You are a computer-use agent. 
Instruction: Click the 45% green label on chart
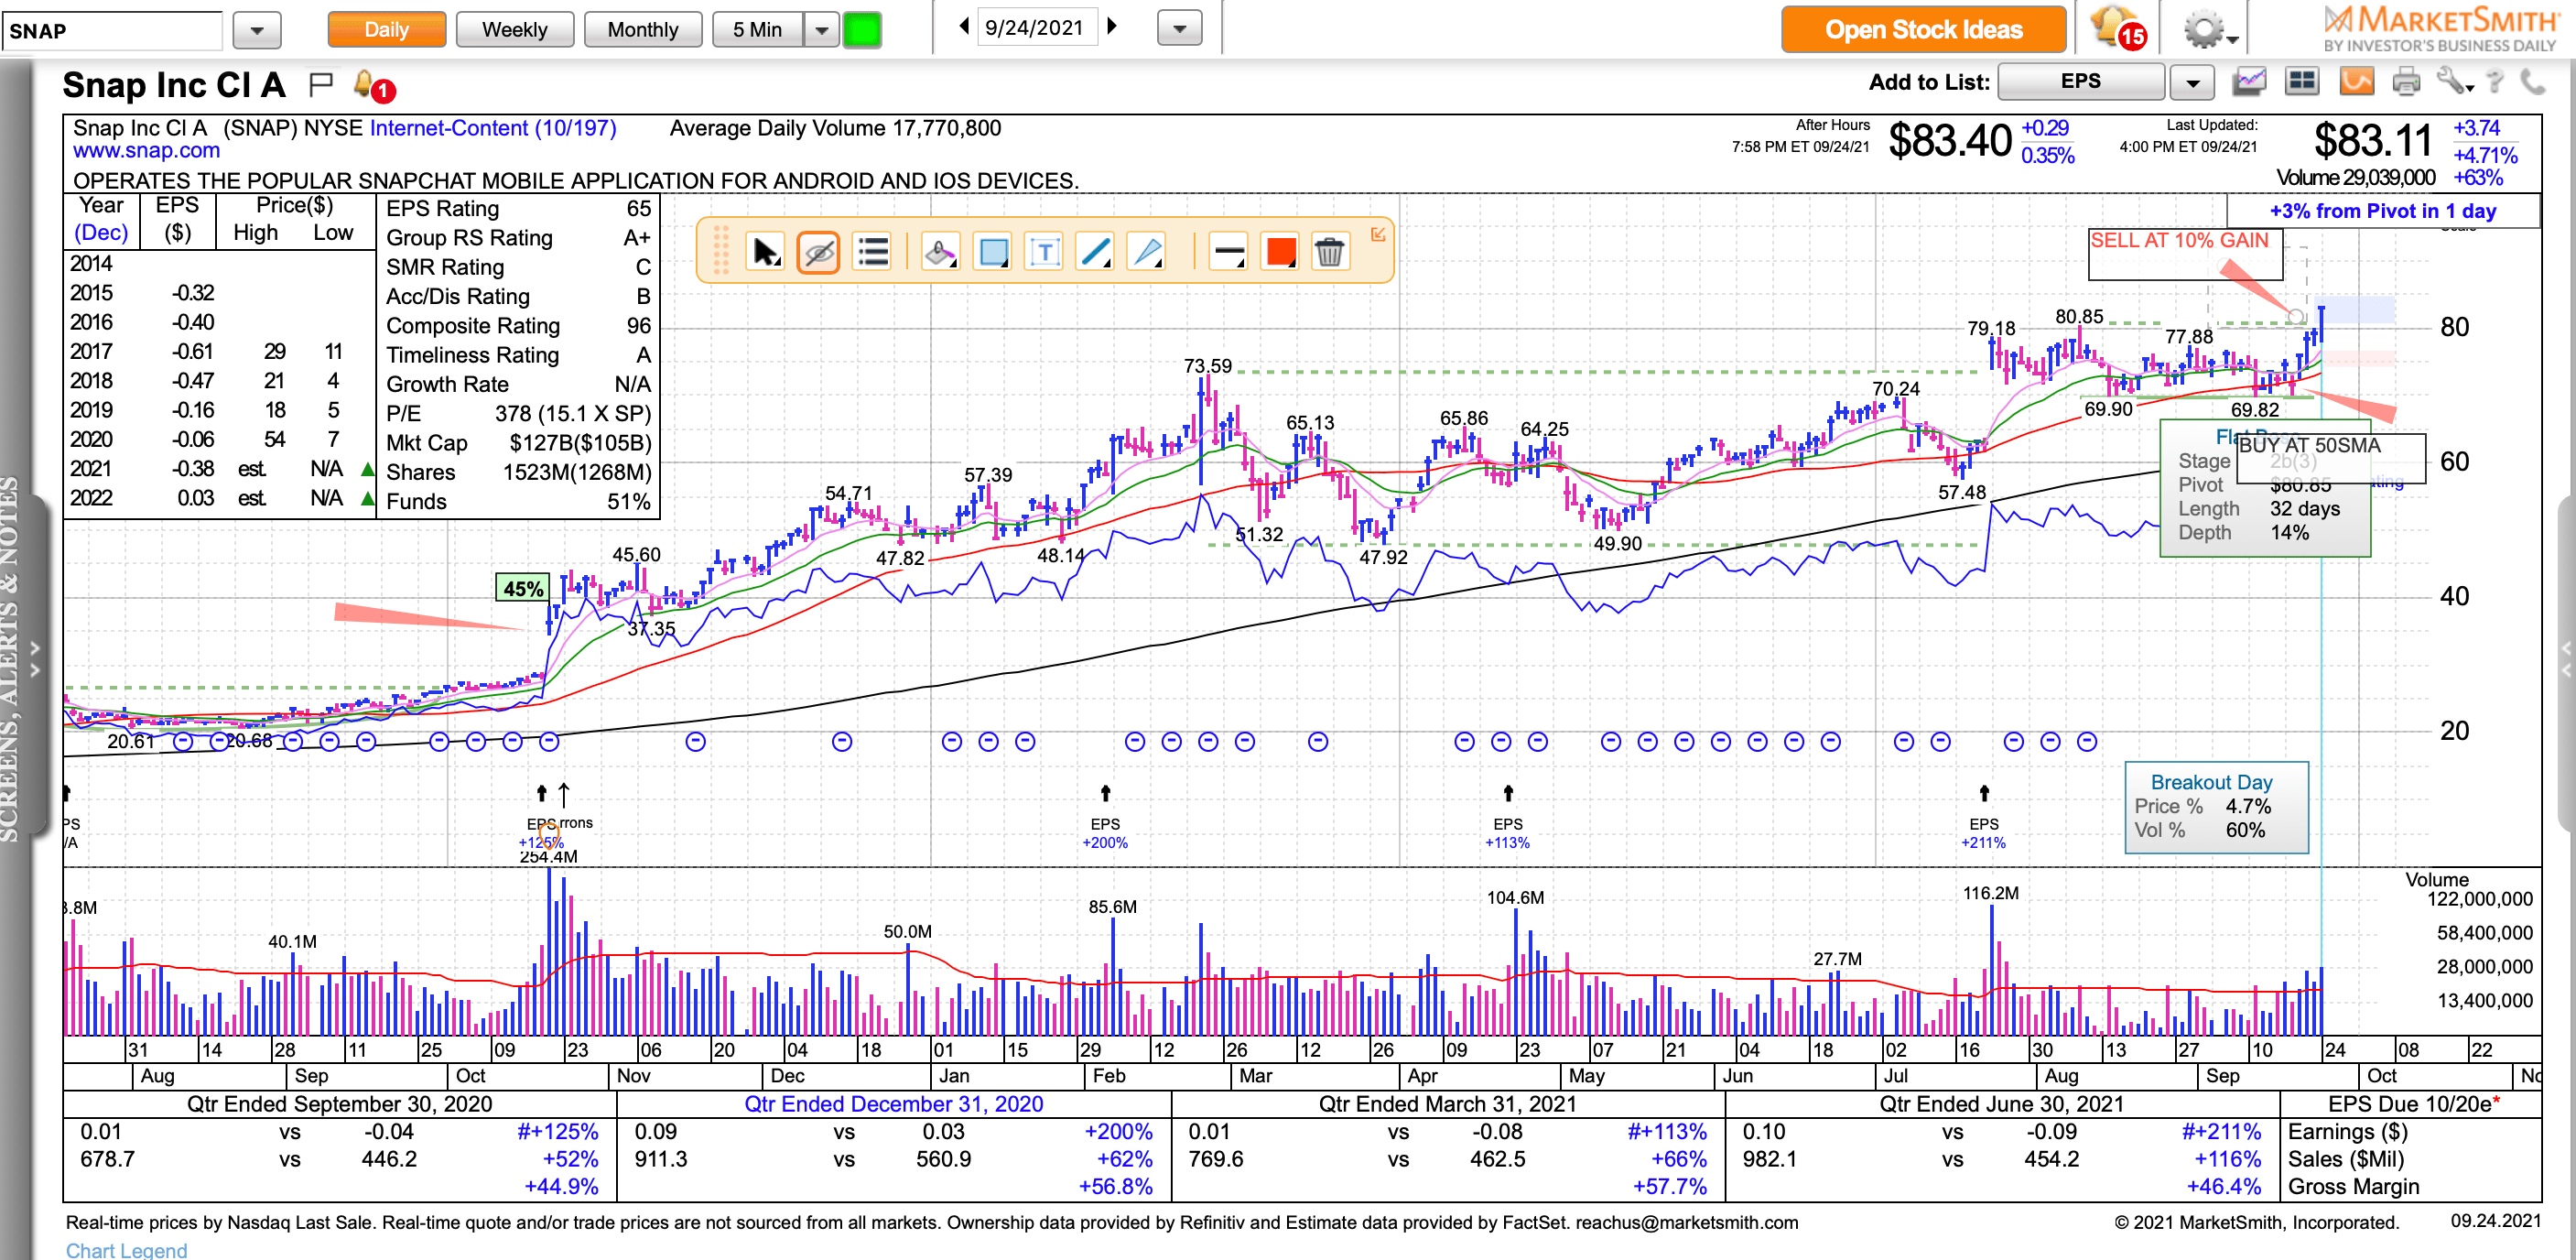(x=523, y=588)
